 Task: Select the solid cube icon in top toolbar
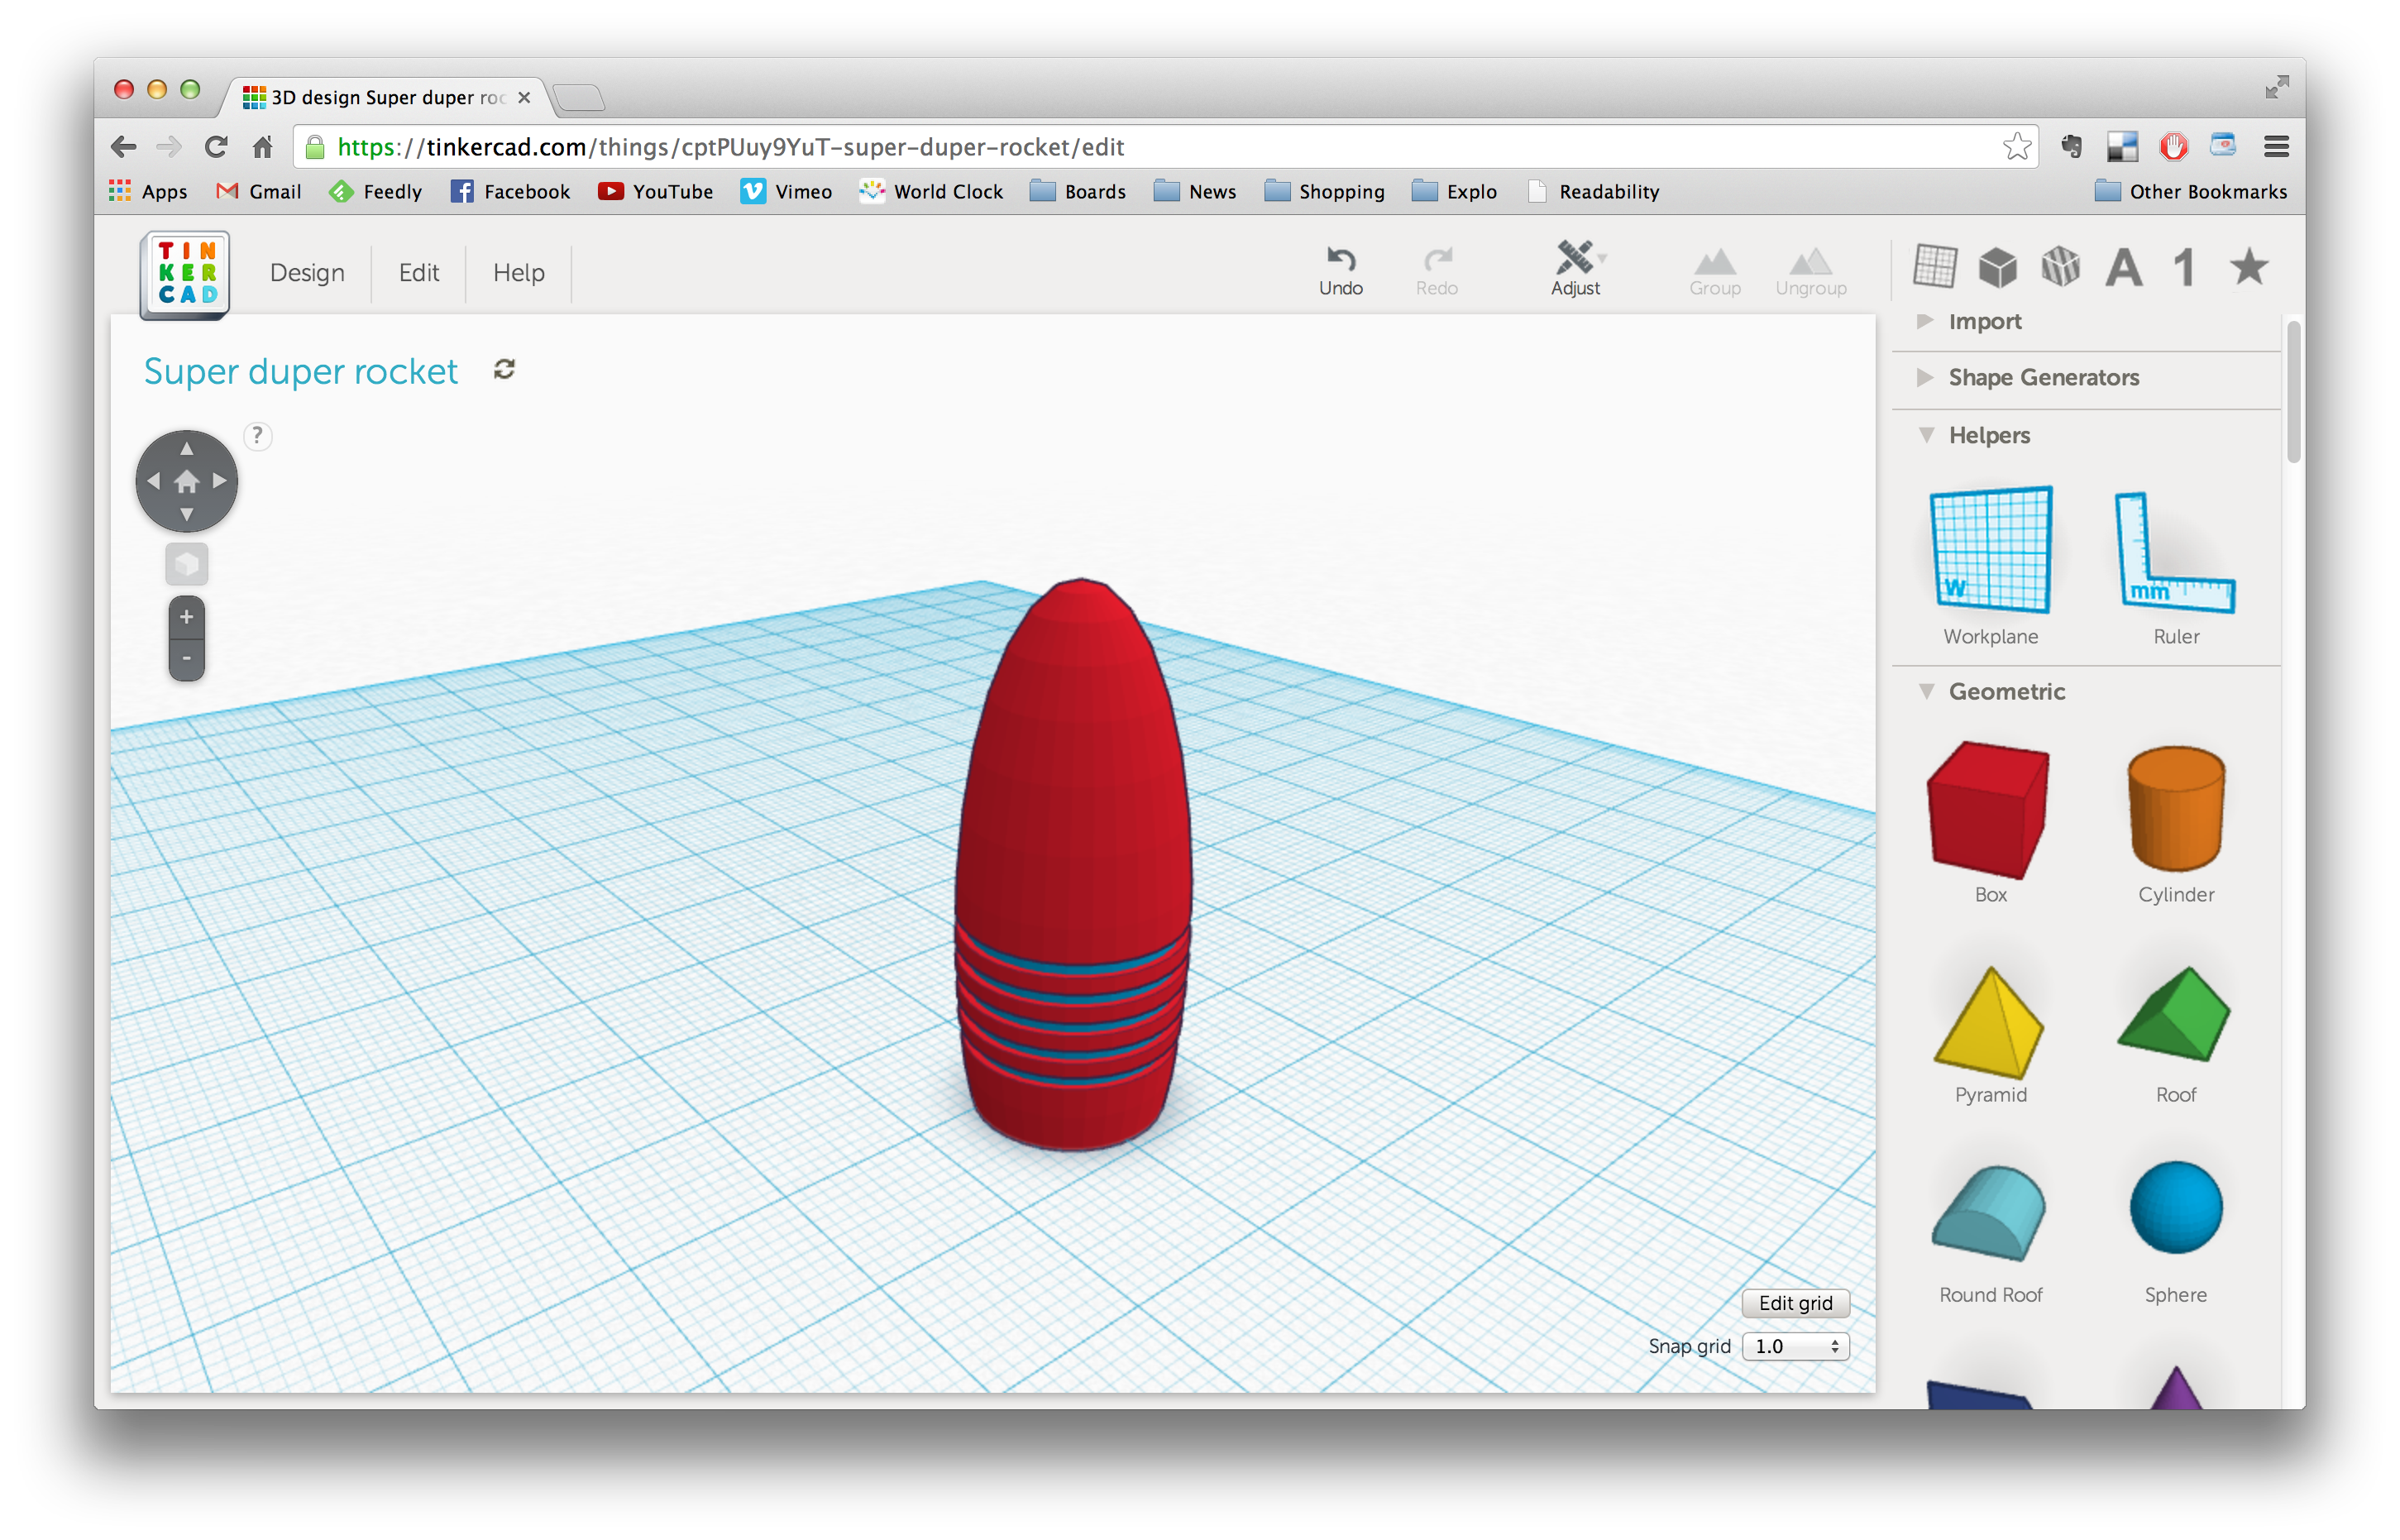[x=1997, y=267]
